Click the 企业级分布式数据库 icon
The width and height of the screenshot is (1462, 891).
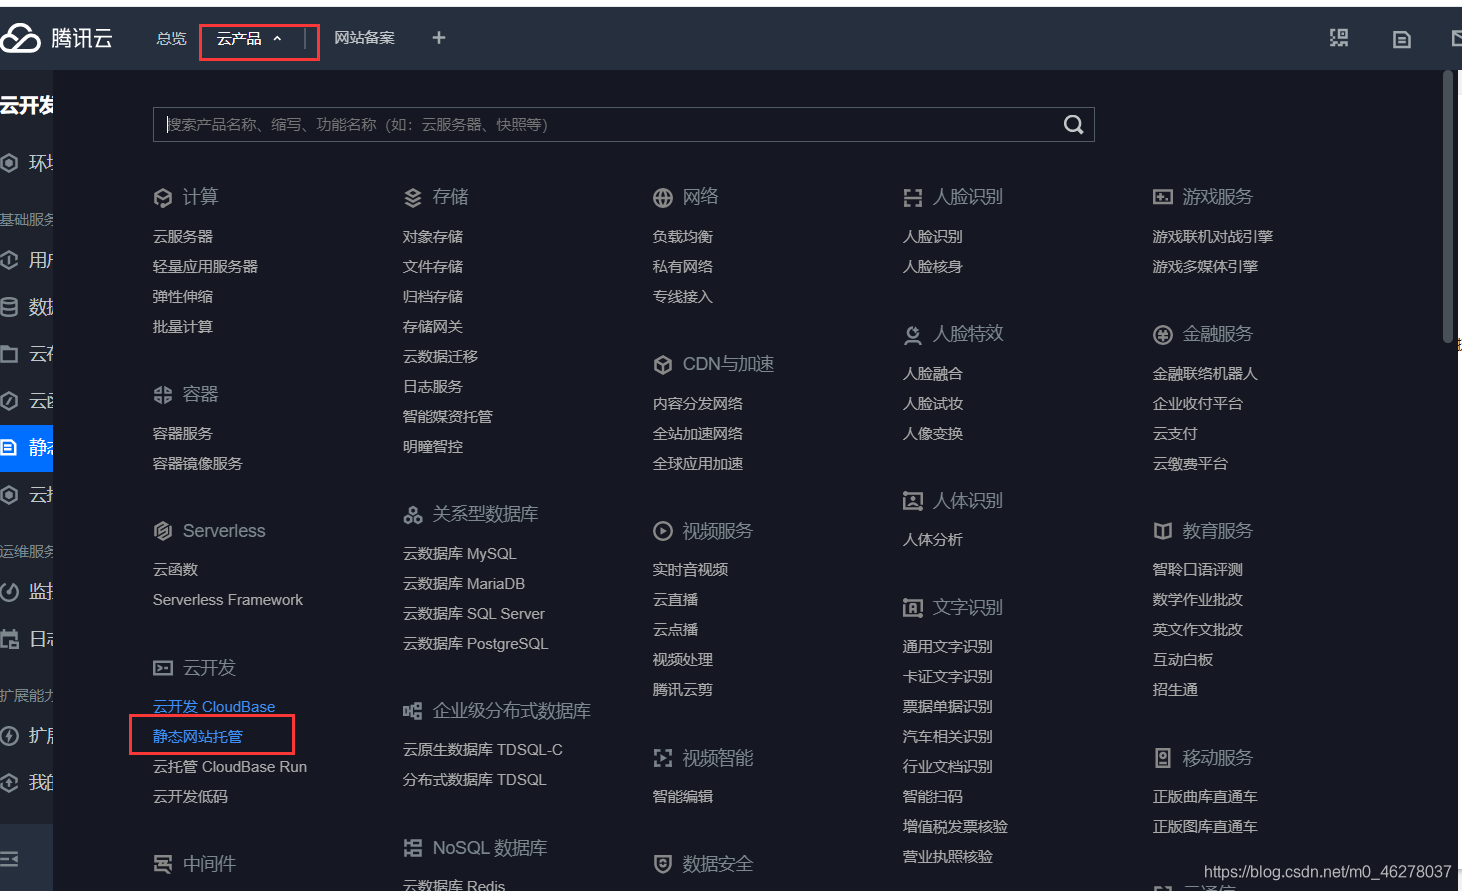tap(412, 711)
